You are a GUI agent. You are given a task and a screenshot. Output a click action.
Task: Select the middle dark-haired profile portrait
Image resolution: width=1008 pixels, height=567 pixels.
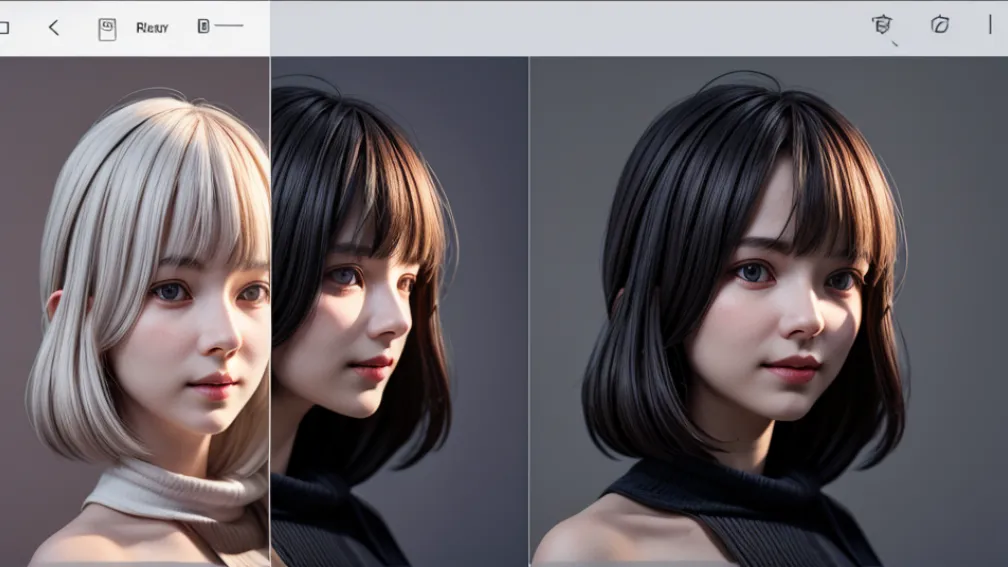tap(399, 311)
